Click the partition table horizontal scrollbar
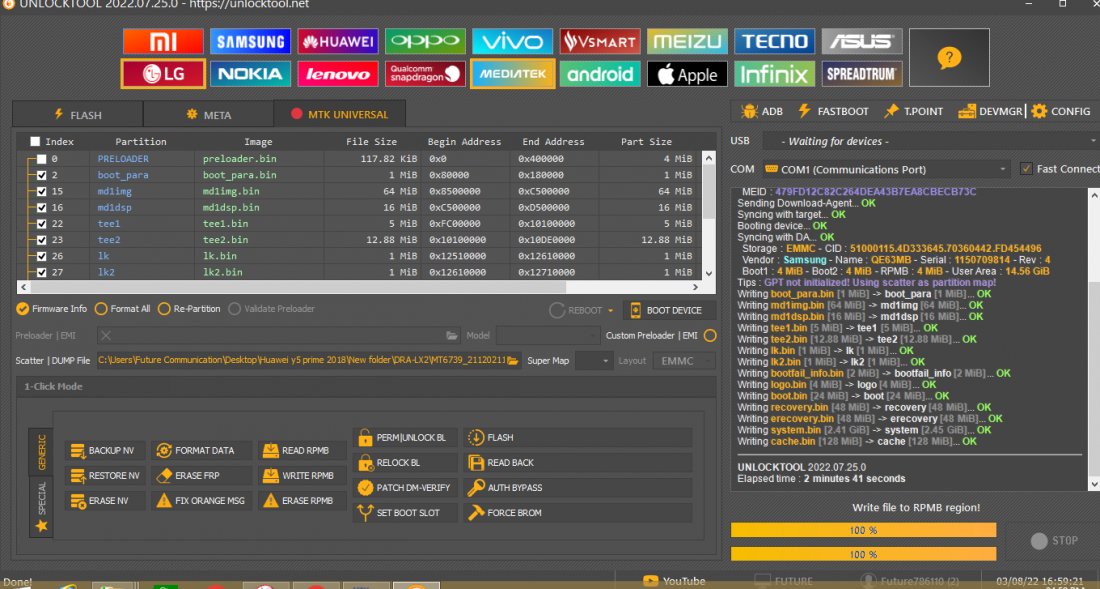The height and width of the screenshot is (589, 1100). [297, 287]
